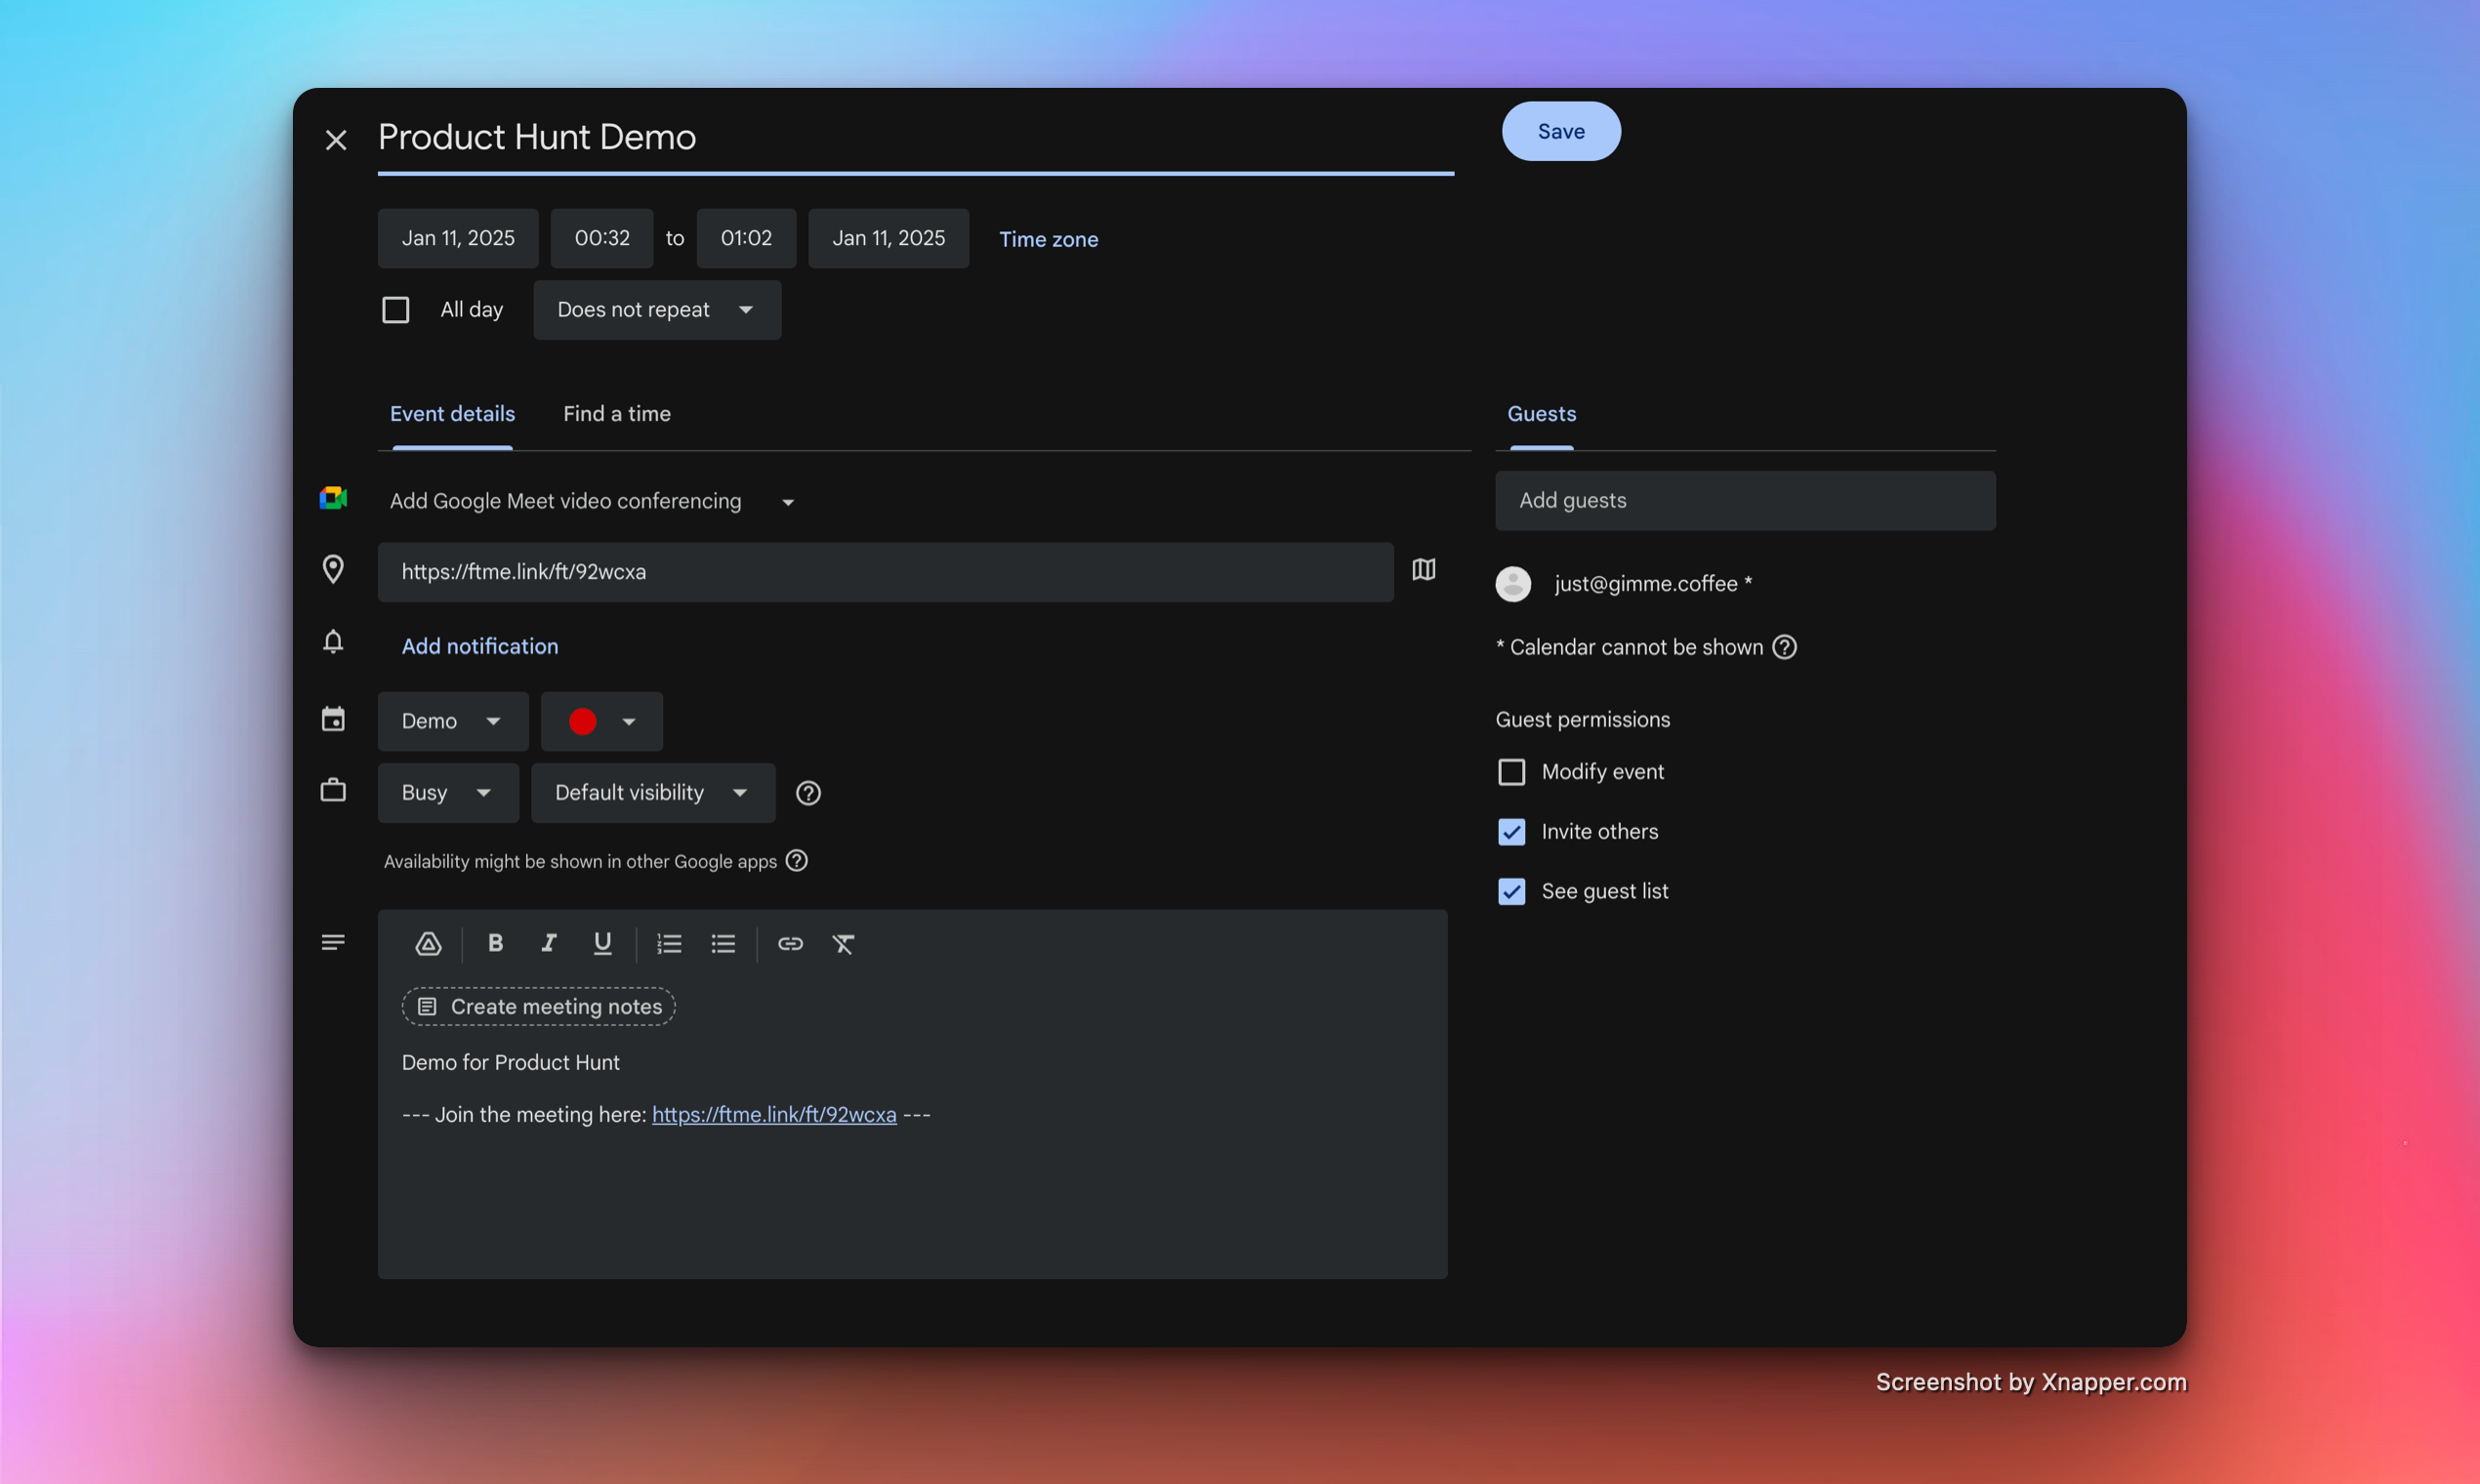Insert a bulleted list

[723, 943]
